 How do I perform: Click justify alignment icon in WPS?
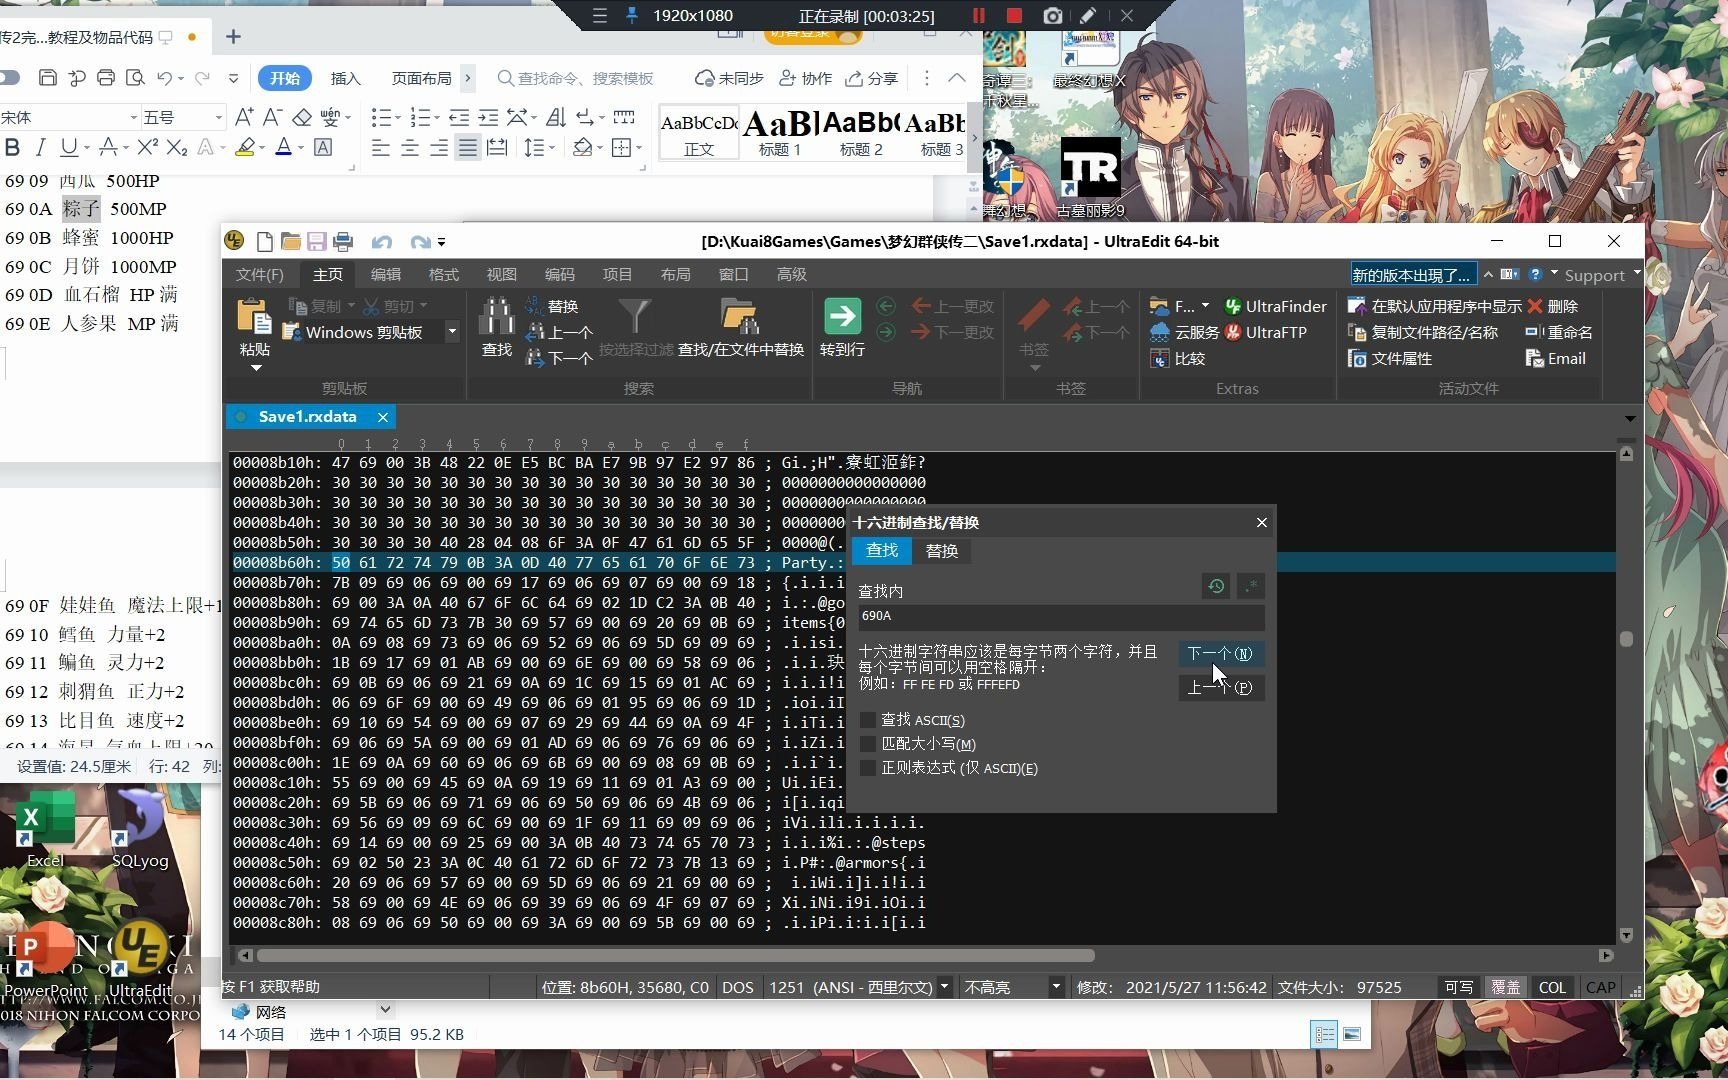[468, 148]
